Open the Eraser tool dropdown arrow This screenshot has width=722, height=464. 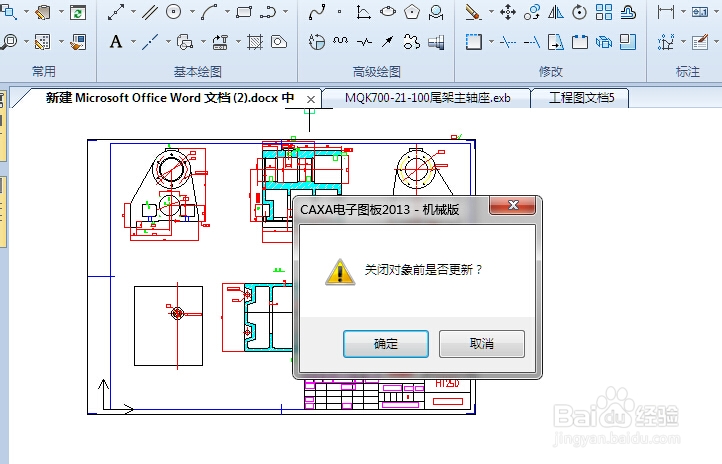point(491,12)
